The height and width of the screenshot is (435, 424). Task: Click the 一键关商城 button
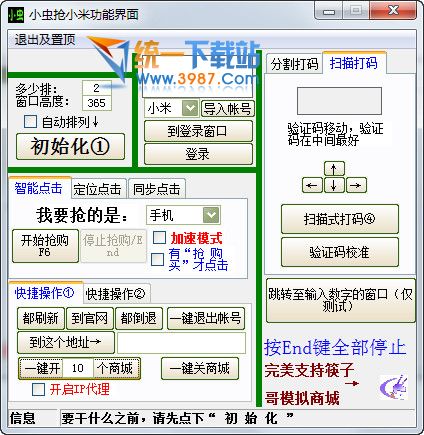(200, 368)
